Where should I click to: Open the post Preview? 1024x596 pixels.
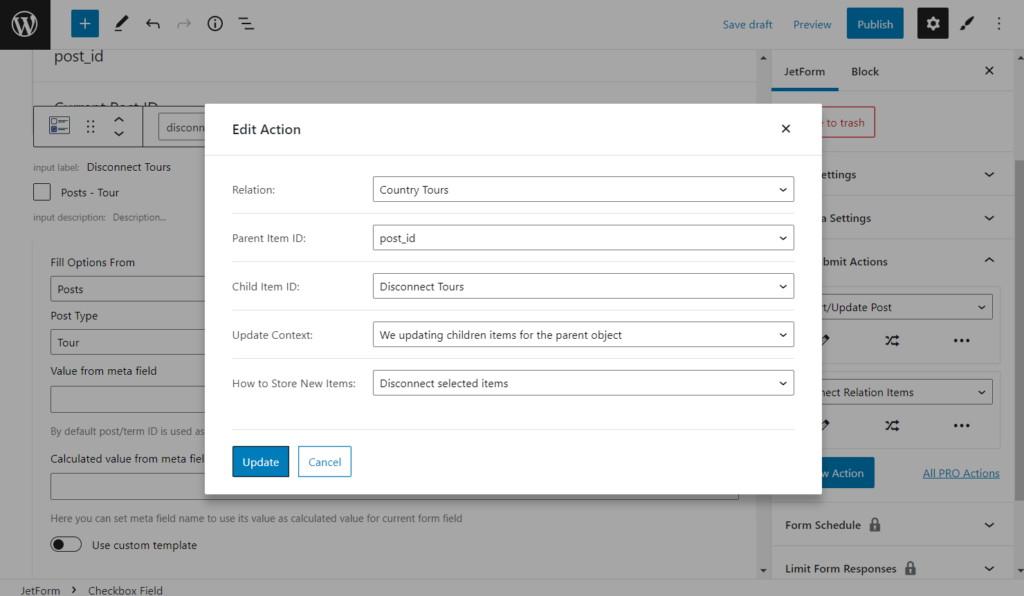click(x=812, y=24)
